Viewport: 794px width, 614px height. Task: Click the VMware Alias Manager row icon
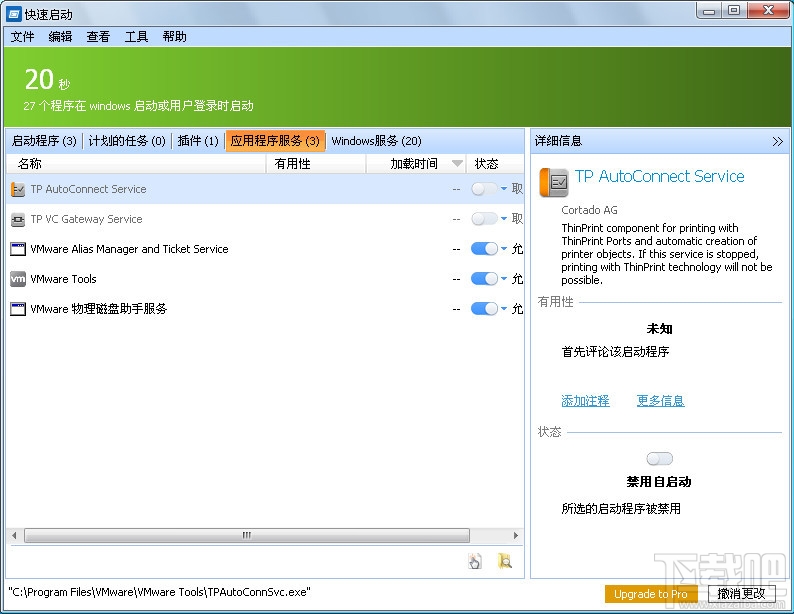18,249
